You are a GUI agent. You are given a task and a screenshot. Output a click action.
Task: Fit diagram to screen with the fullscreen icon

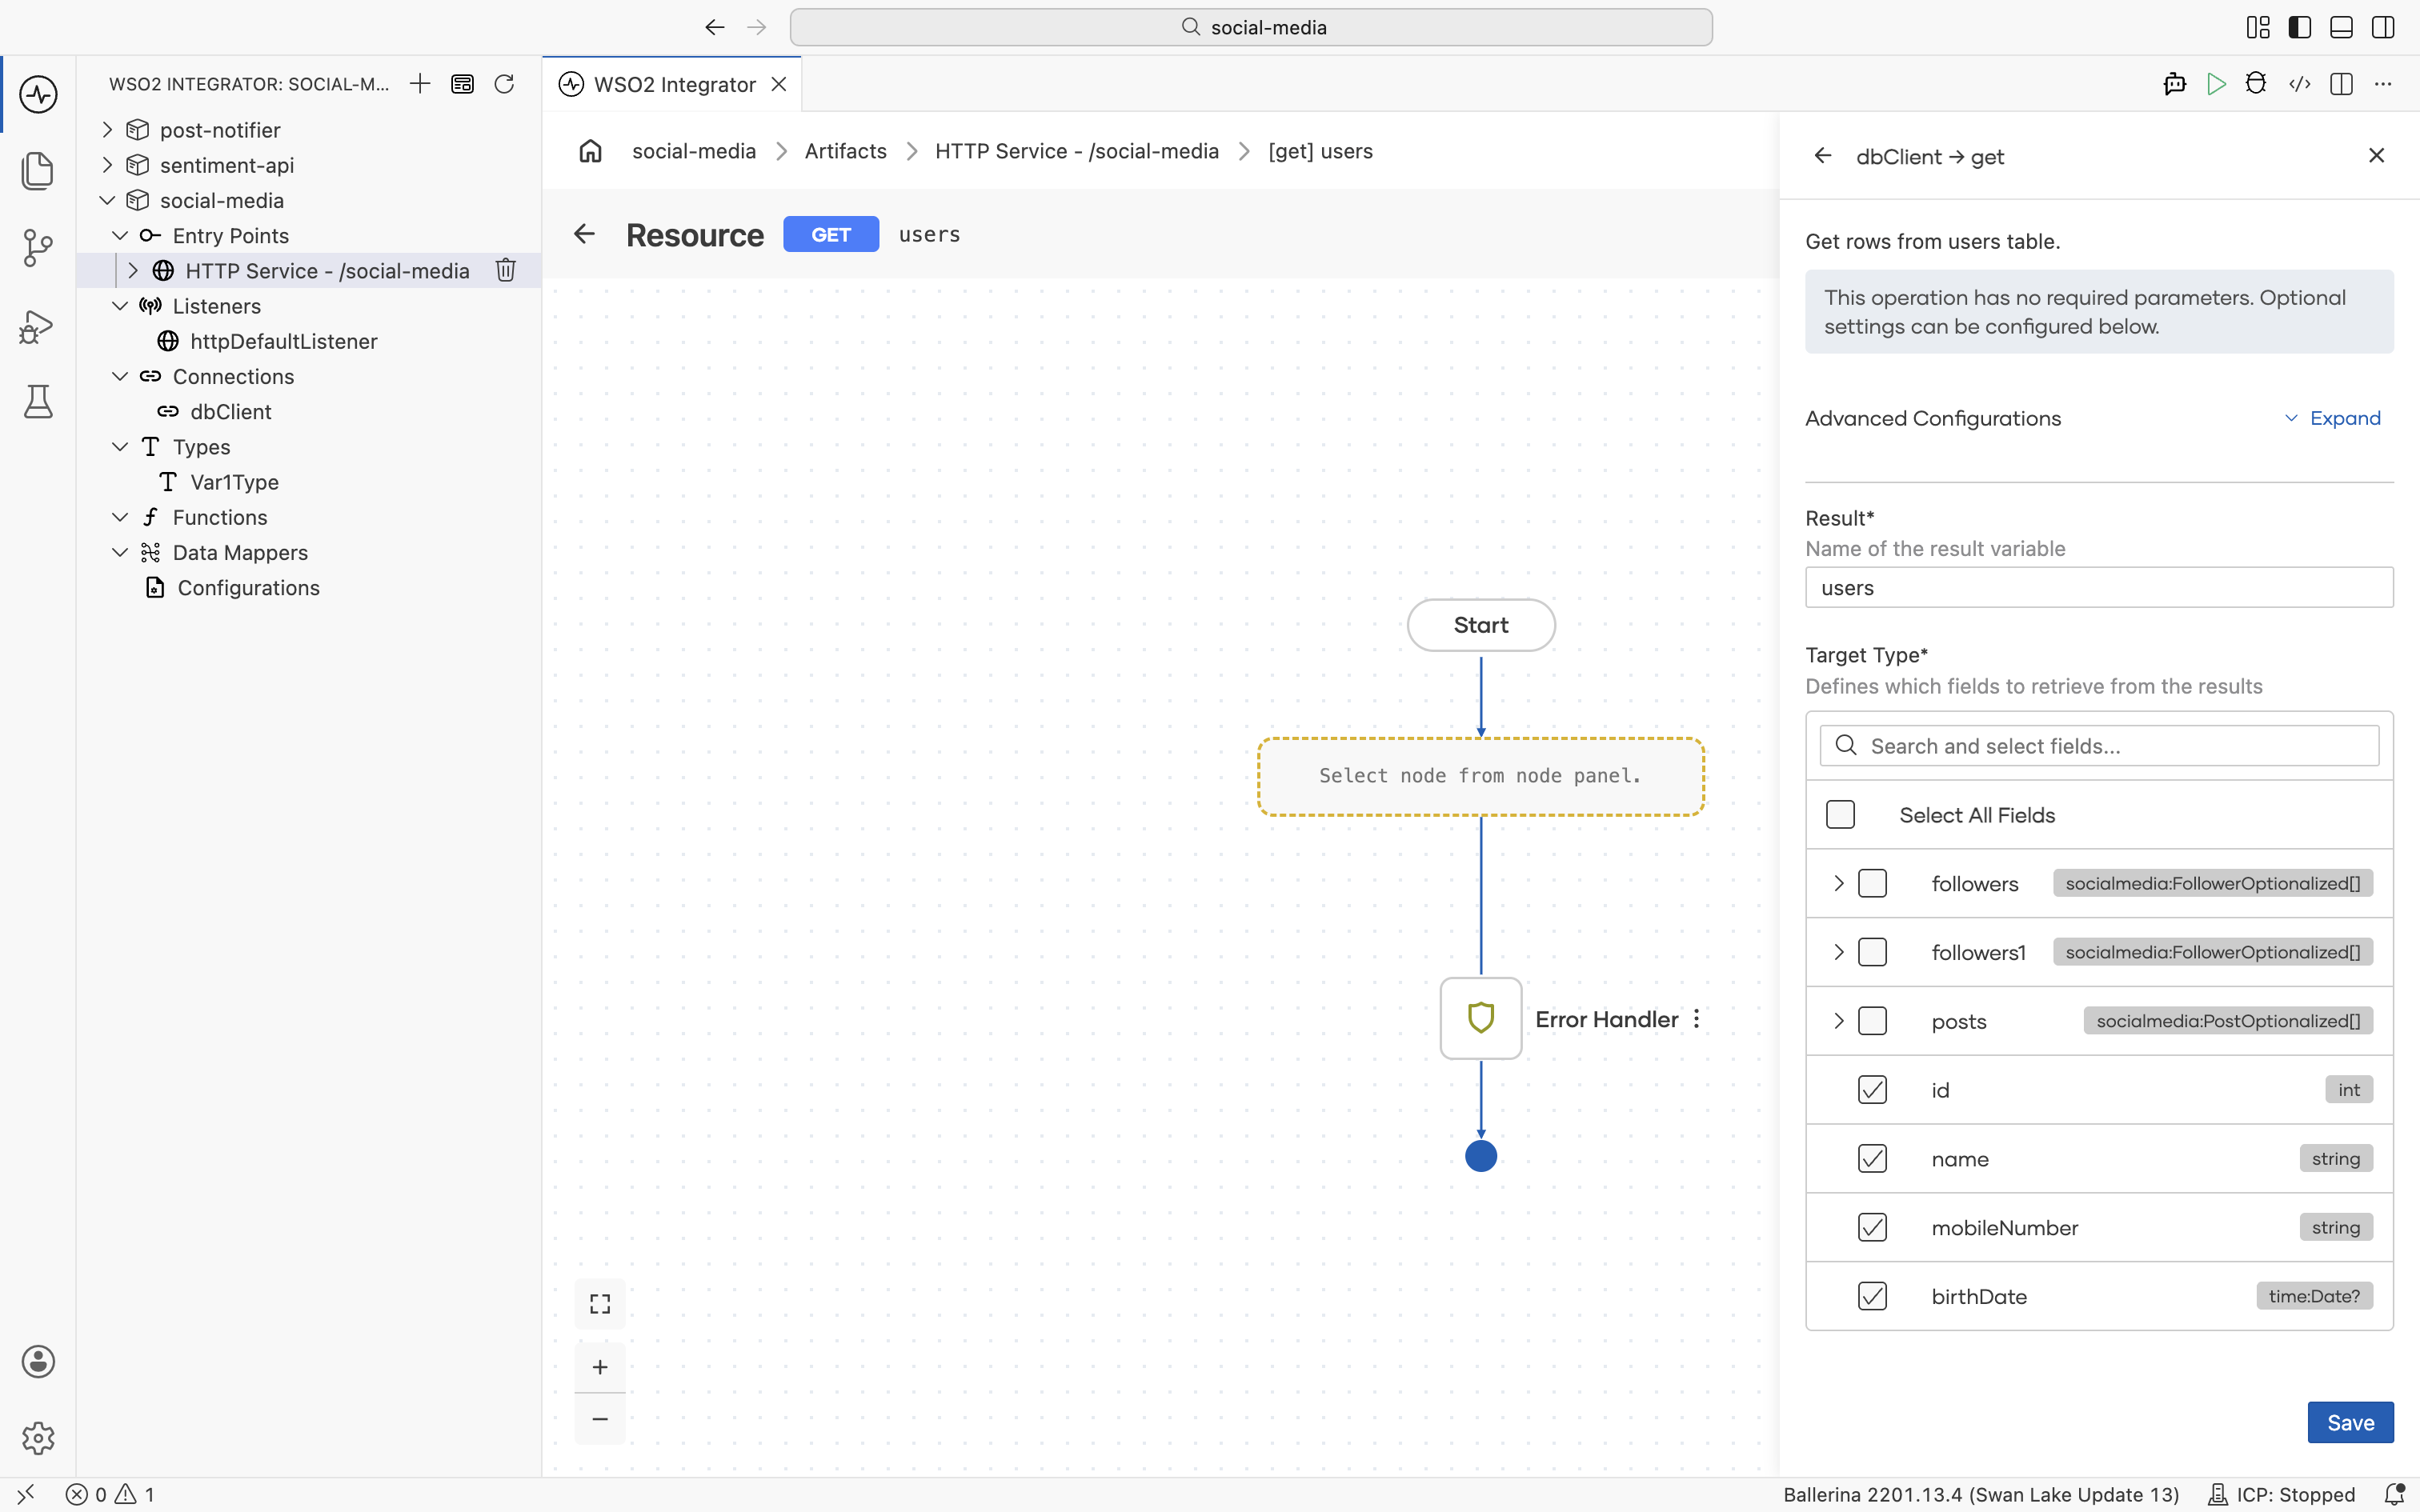pos(600,1303)
